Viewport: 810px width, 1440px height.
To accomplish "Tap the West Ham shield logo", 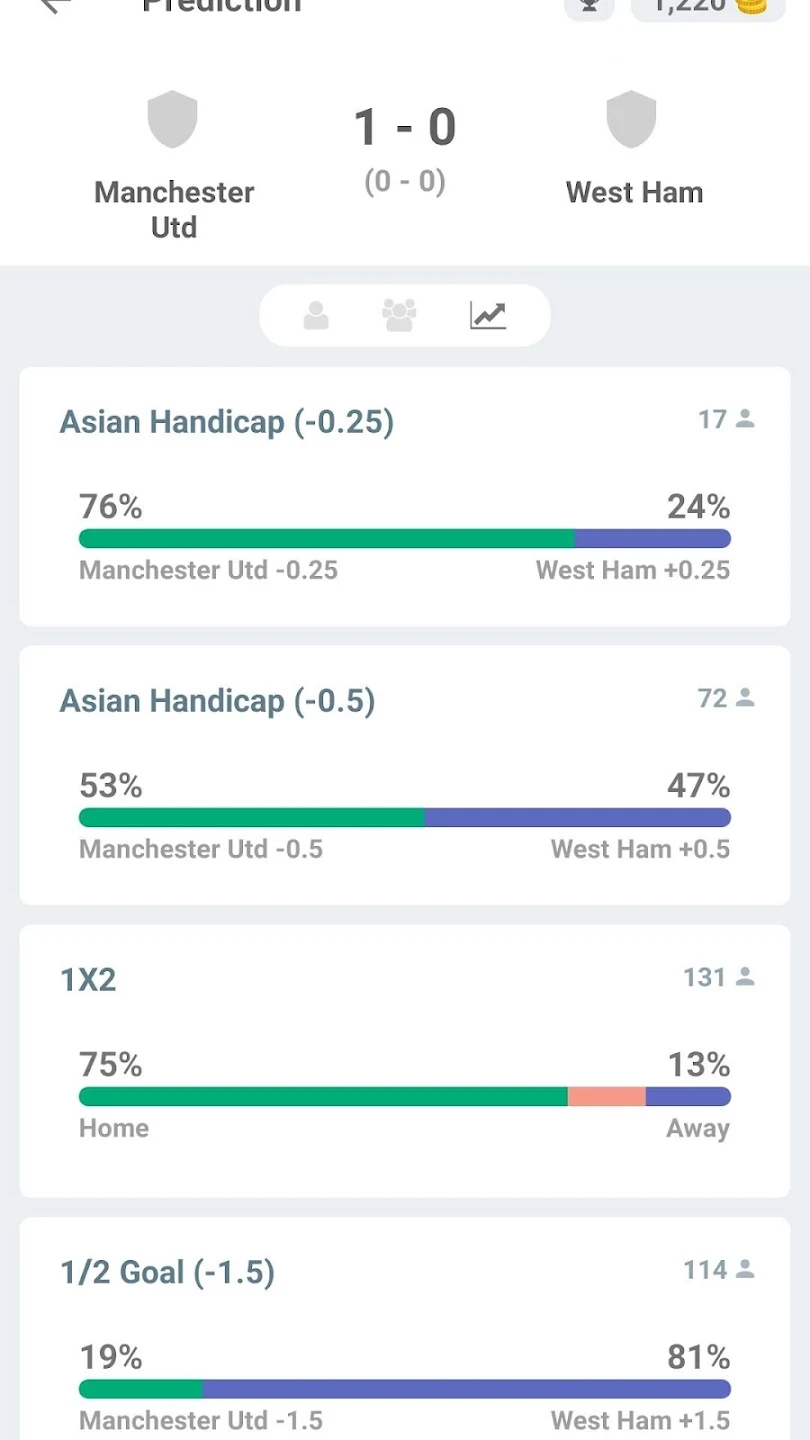I will tap(632, 120).
